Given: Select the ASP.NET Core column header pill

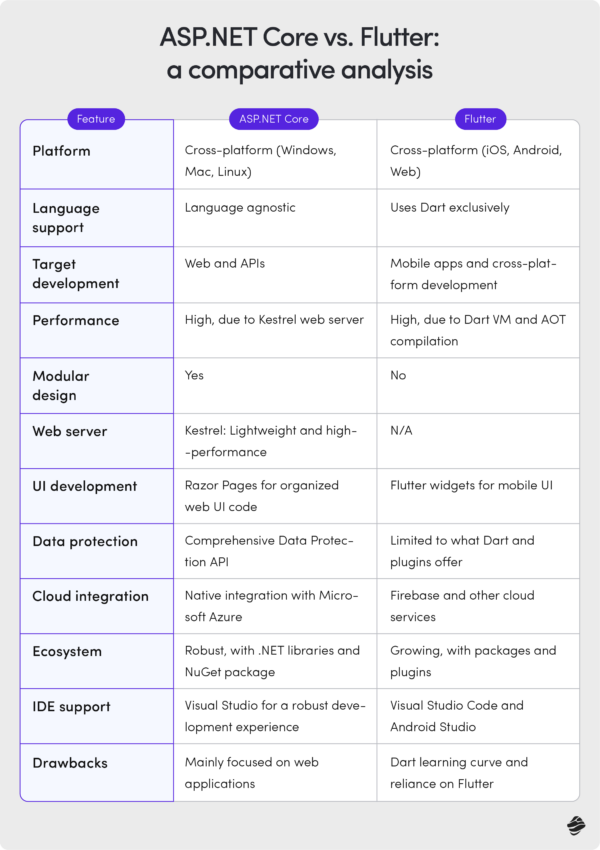Looking at the screenshot, I should pos(274,119).
